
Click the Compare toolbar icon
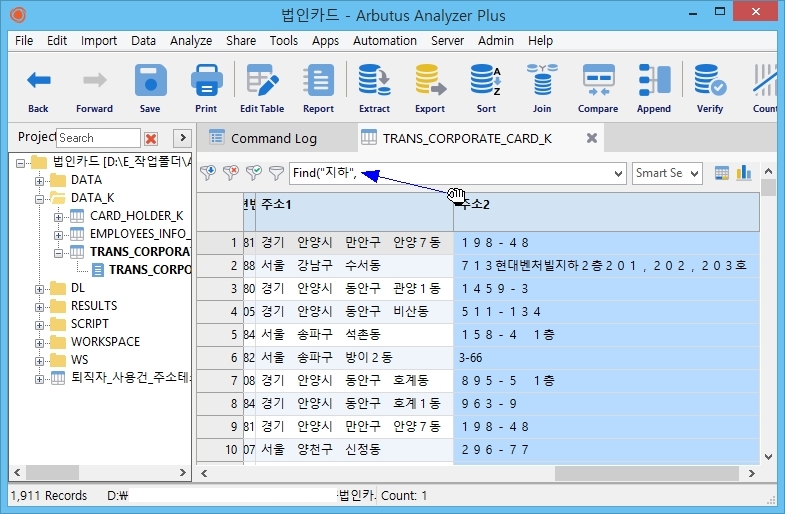coord(598,80)
